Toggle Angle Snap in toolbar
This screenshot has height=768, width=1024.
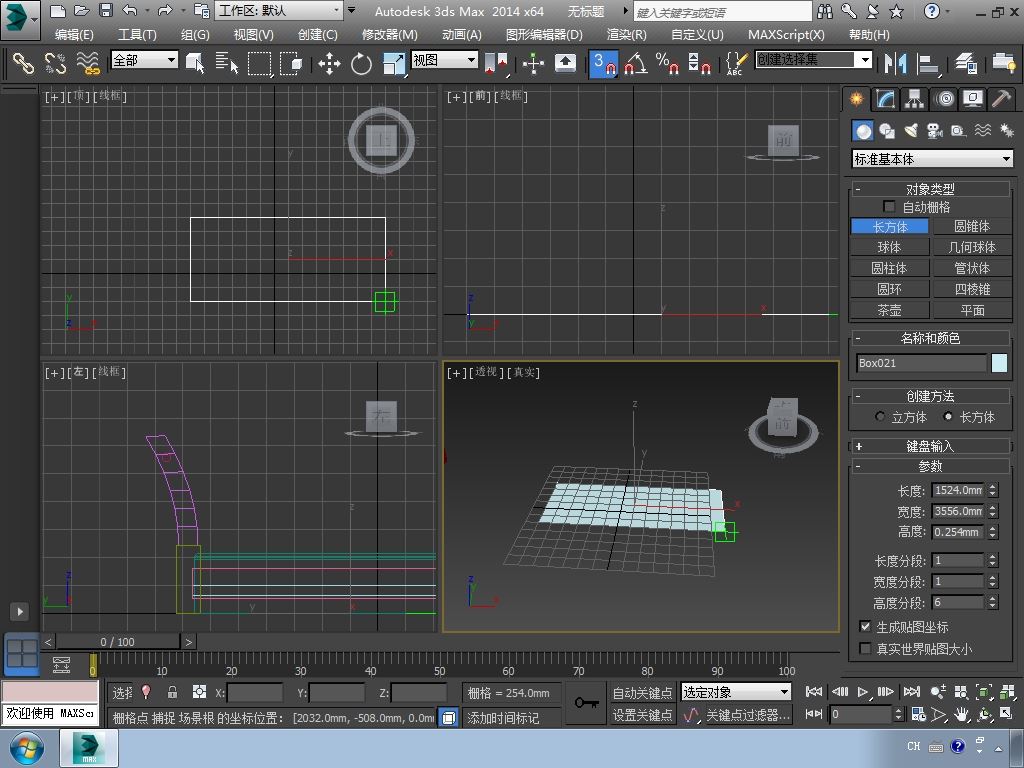point(635,63)
